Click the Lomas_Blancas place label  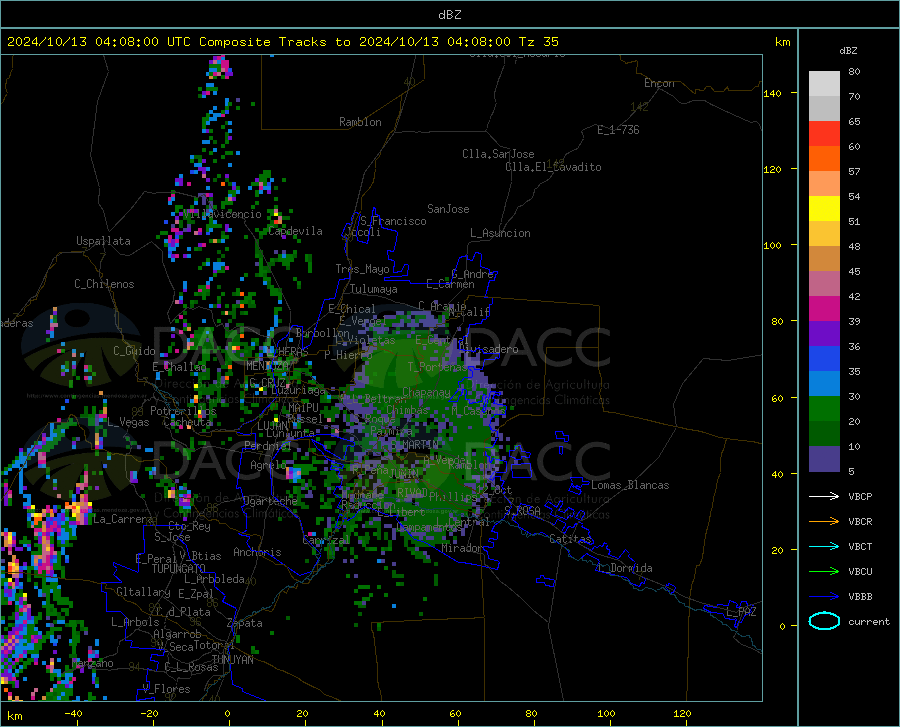[x=630, y=485]
